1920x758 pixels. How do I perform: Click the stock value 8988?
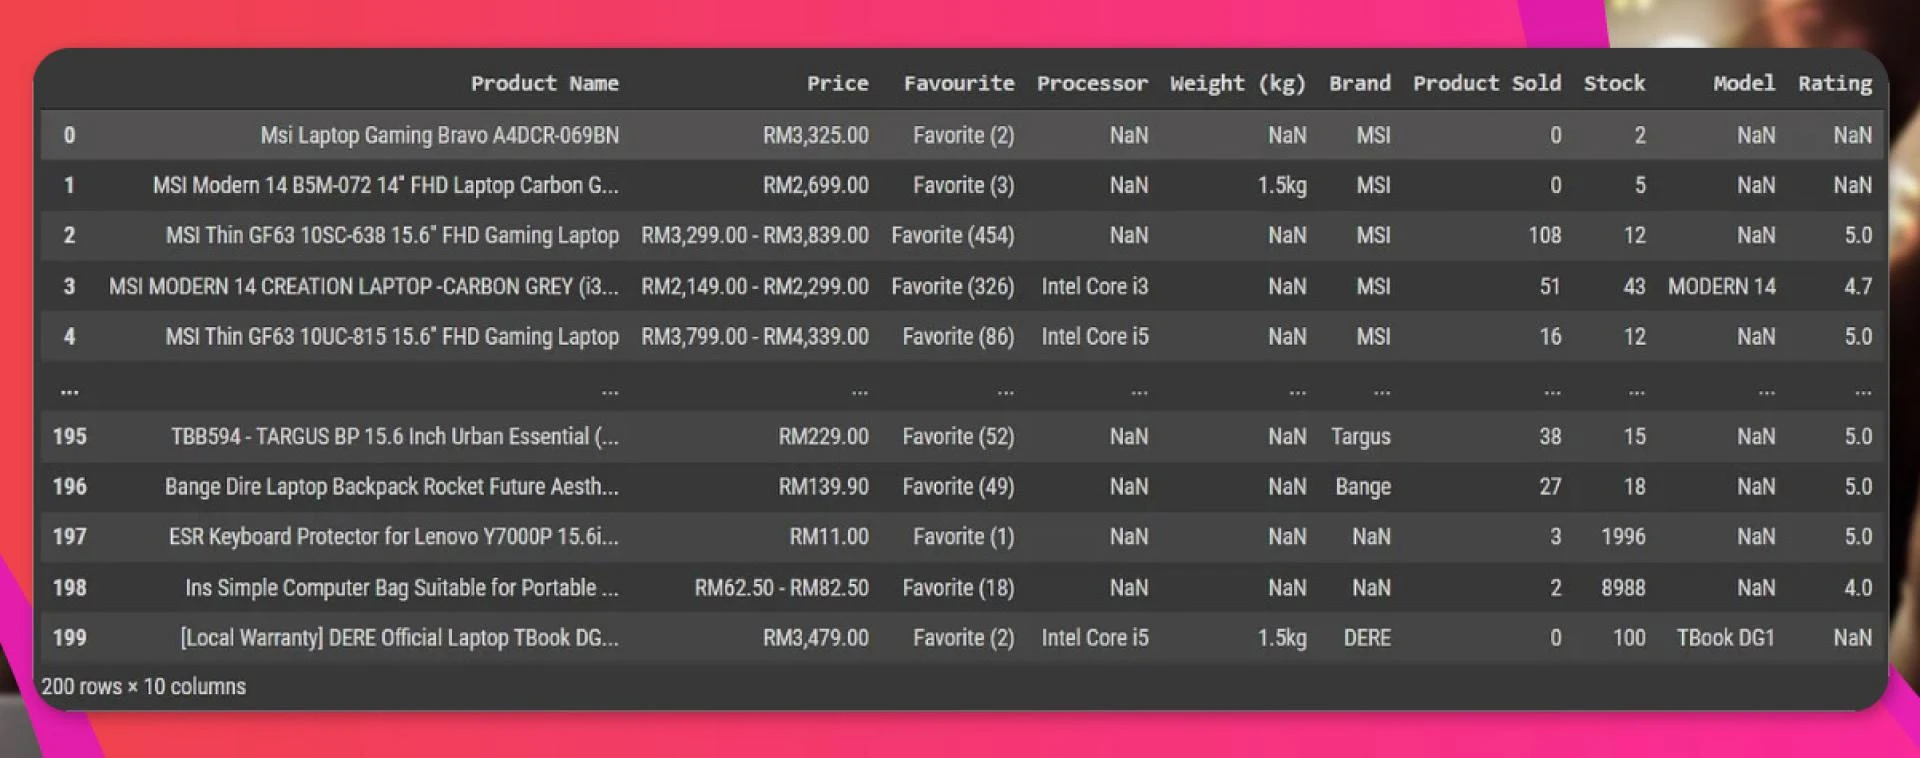click(1622, 587)
